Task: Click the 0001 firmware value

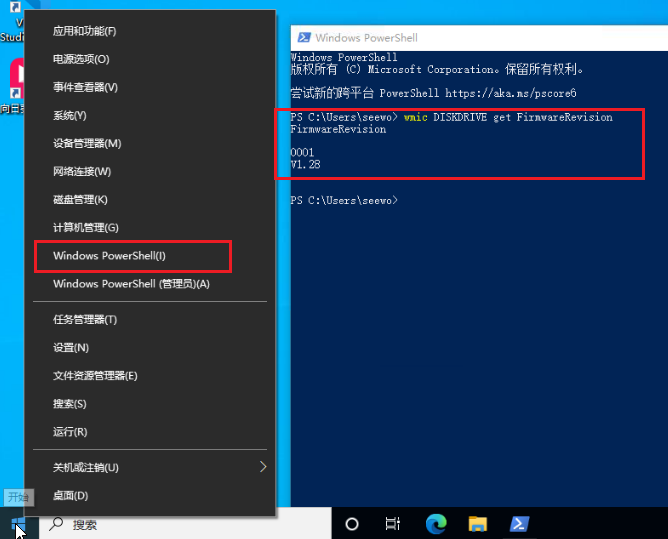Action: point(302,153)
